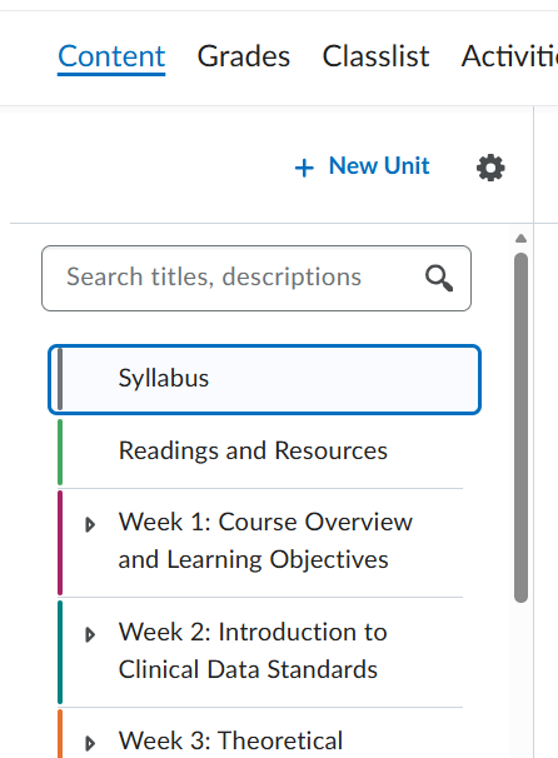The height and width of the screenshot is (758, 558).
Task: Go to the Classlist tab
Action: pyautogui.click(x=376, y=57)
